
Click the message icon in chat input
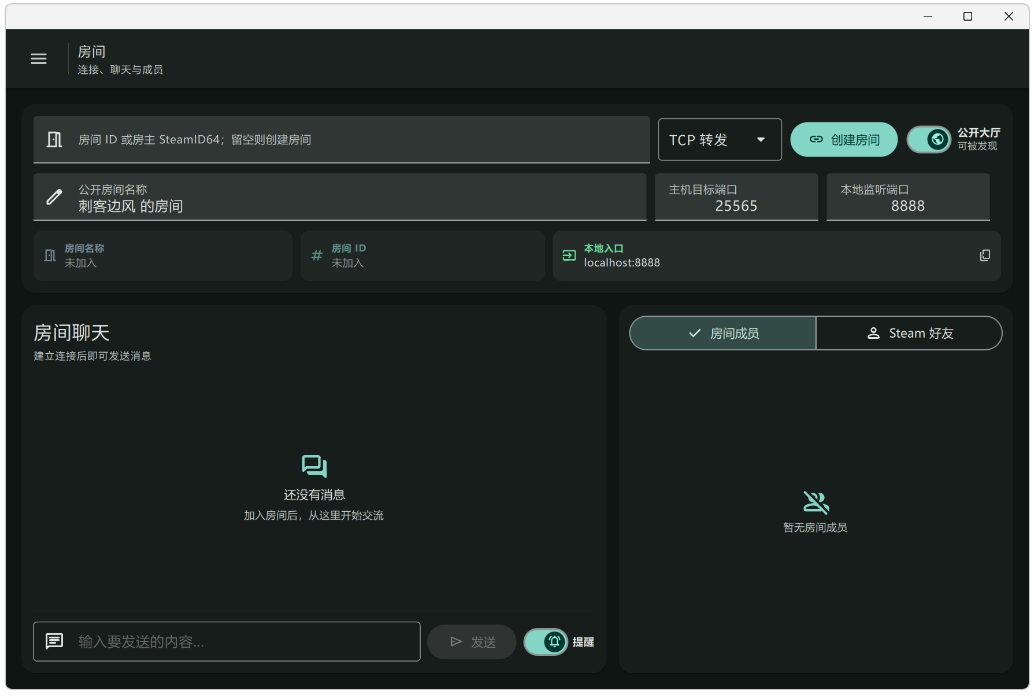click(54, 641)
